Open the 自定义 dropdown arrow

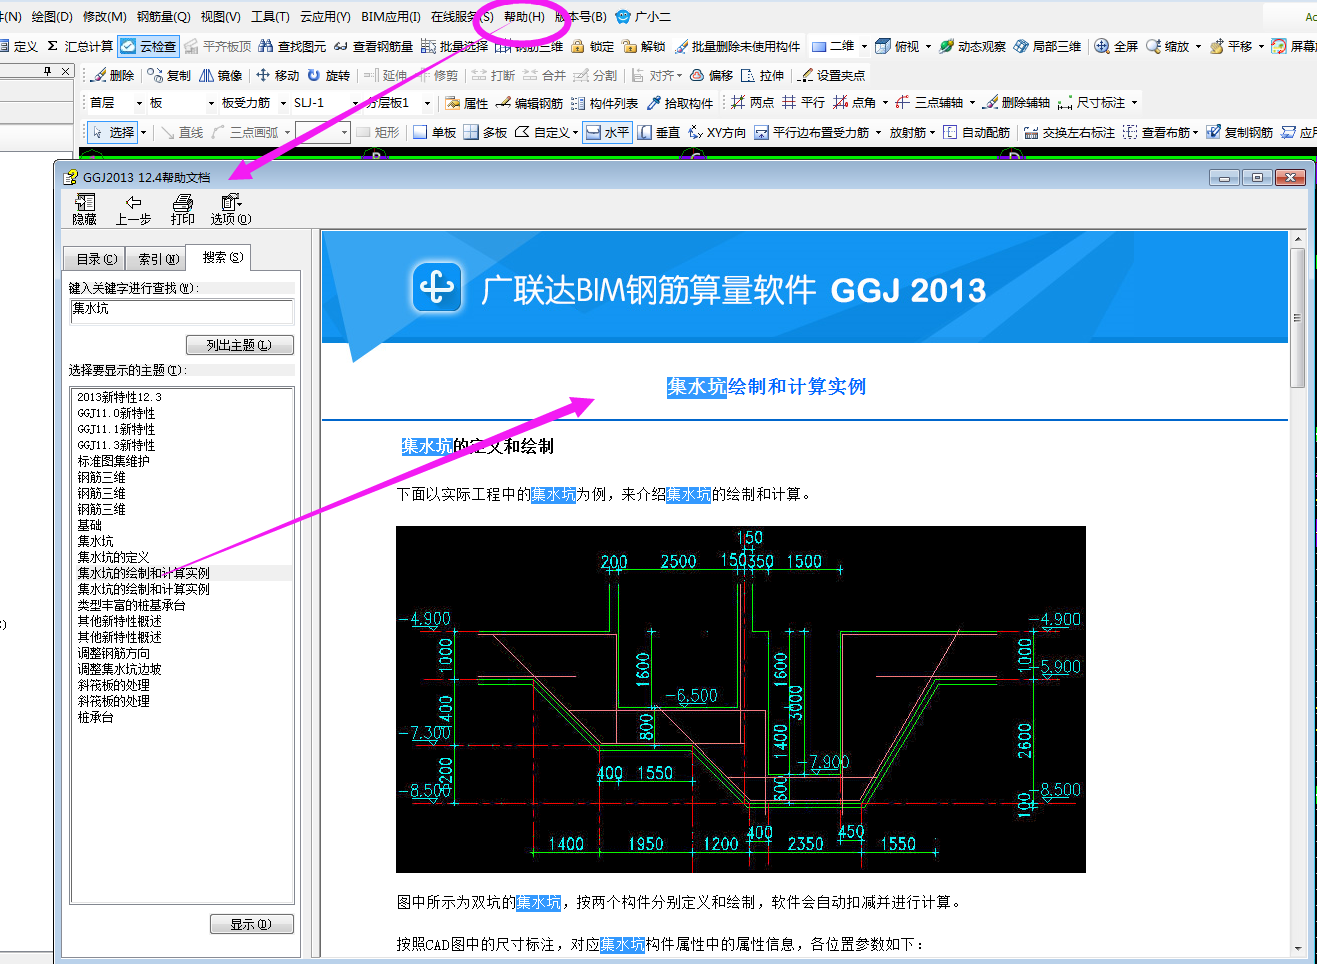[x=575, y=132]
